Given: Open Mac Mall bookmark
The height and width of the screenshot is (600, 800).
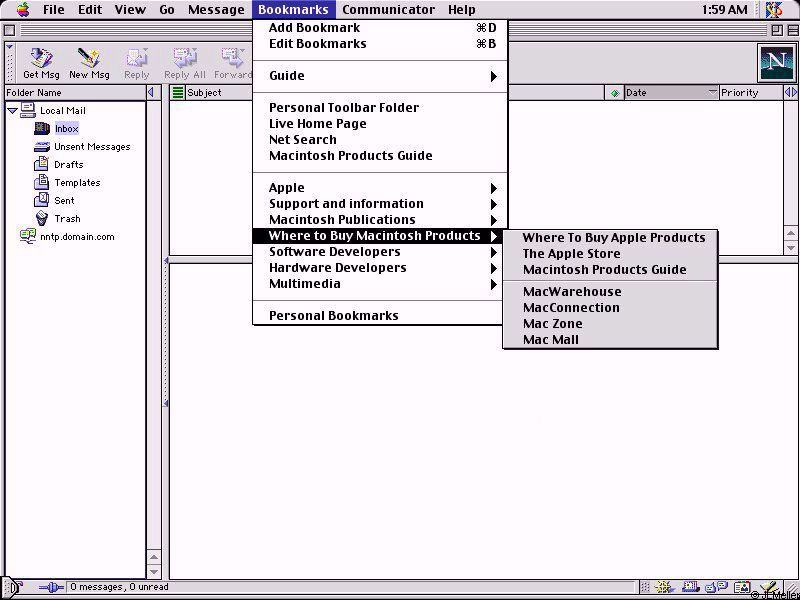Looking at the screenshot, I should pos(610,340).
